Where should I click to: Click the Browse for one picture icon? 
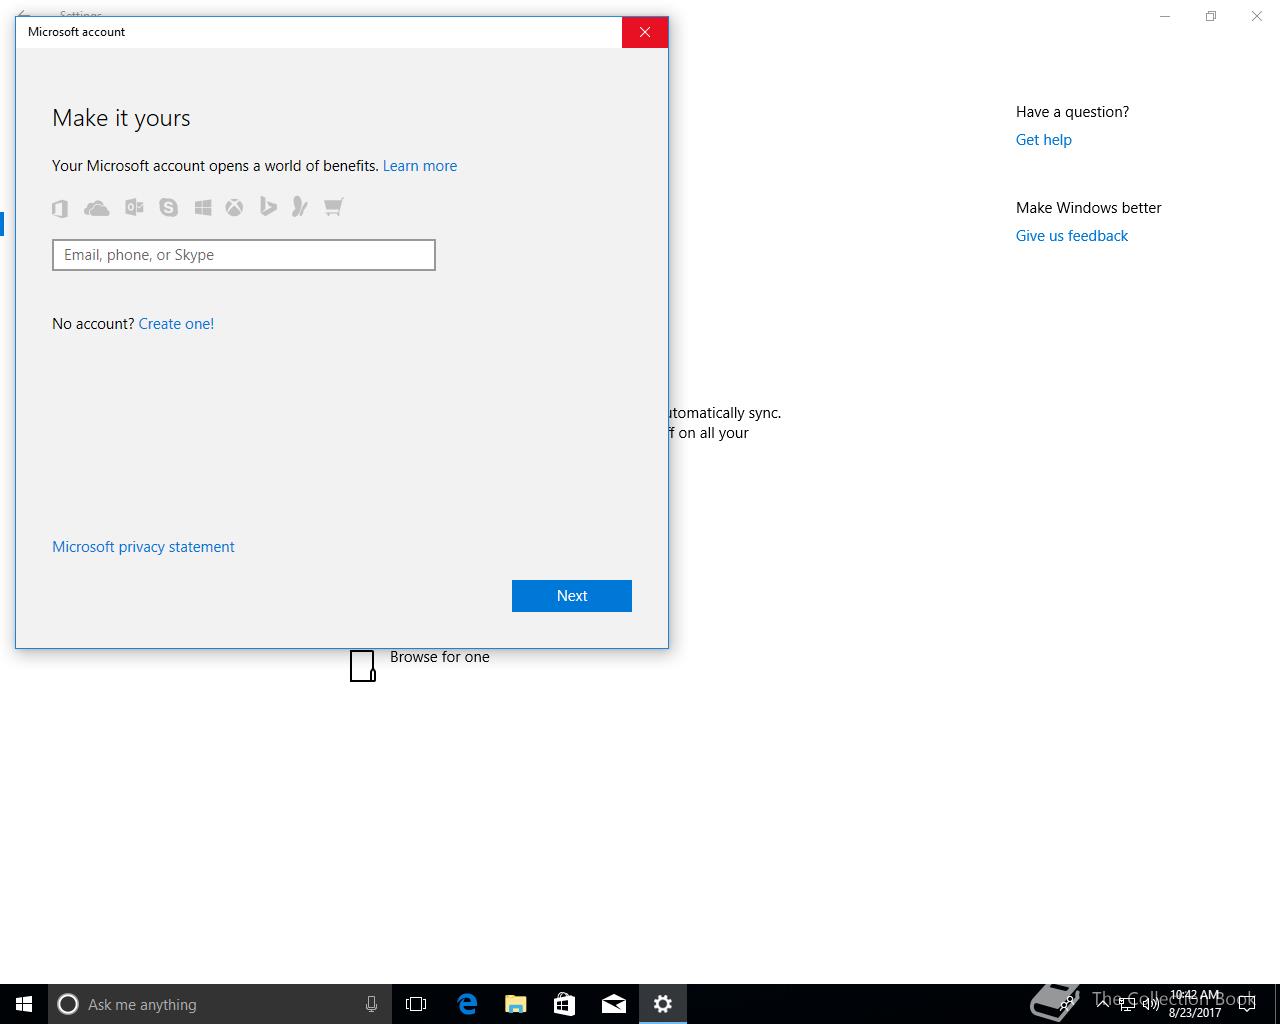point(363,665)
